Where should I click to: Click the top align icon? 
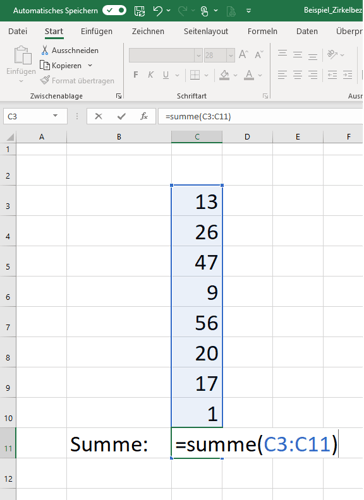tap(282, 54)
